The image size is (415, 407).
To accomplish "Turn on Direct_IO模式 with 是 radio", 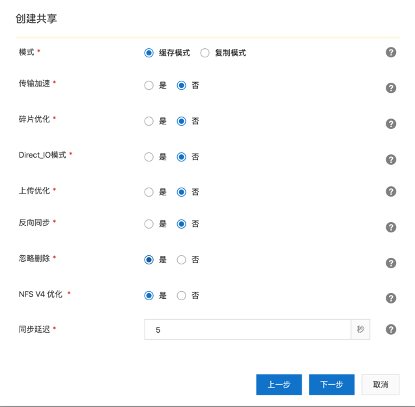I will 149,157.
